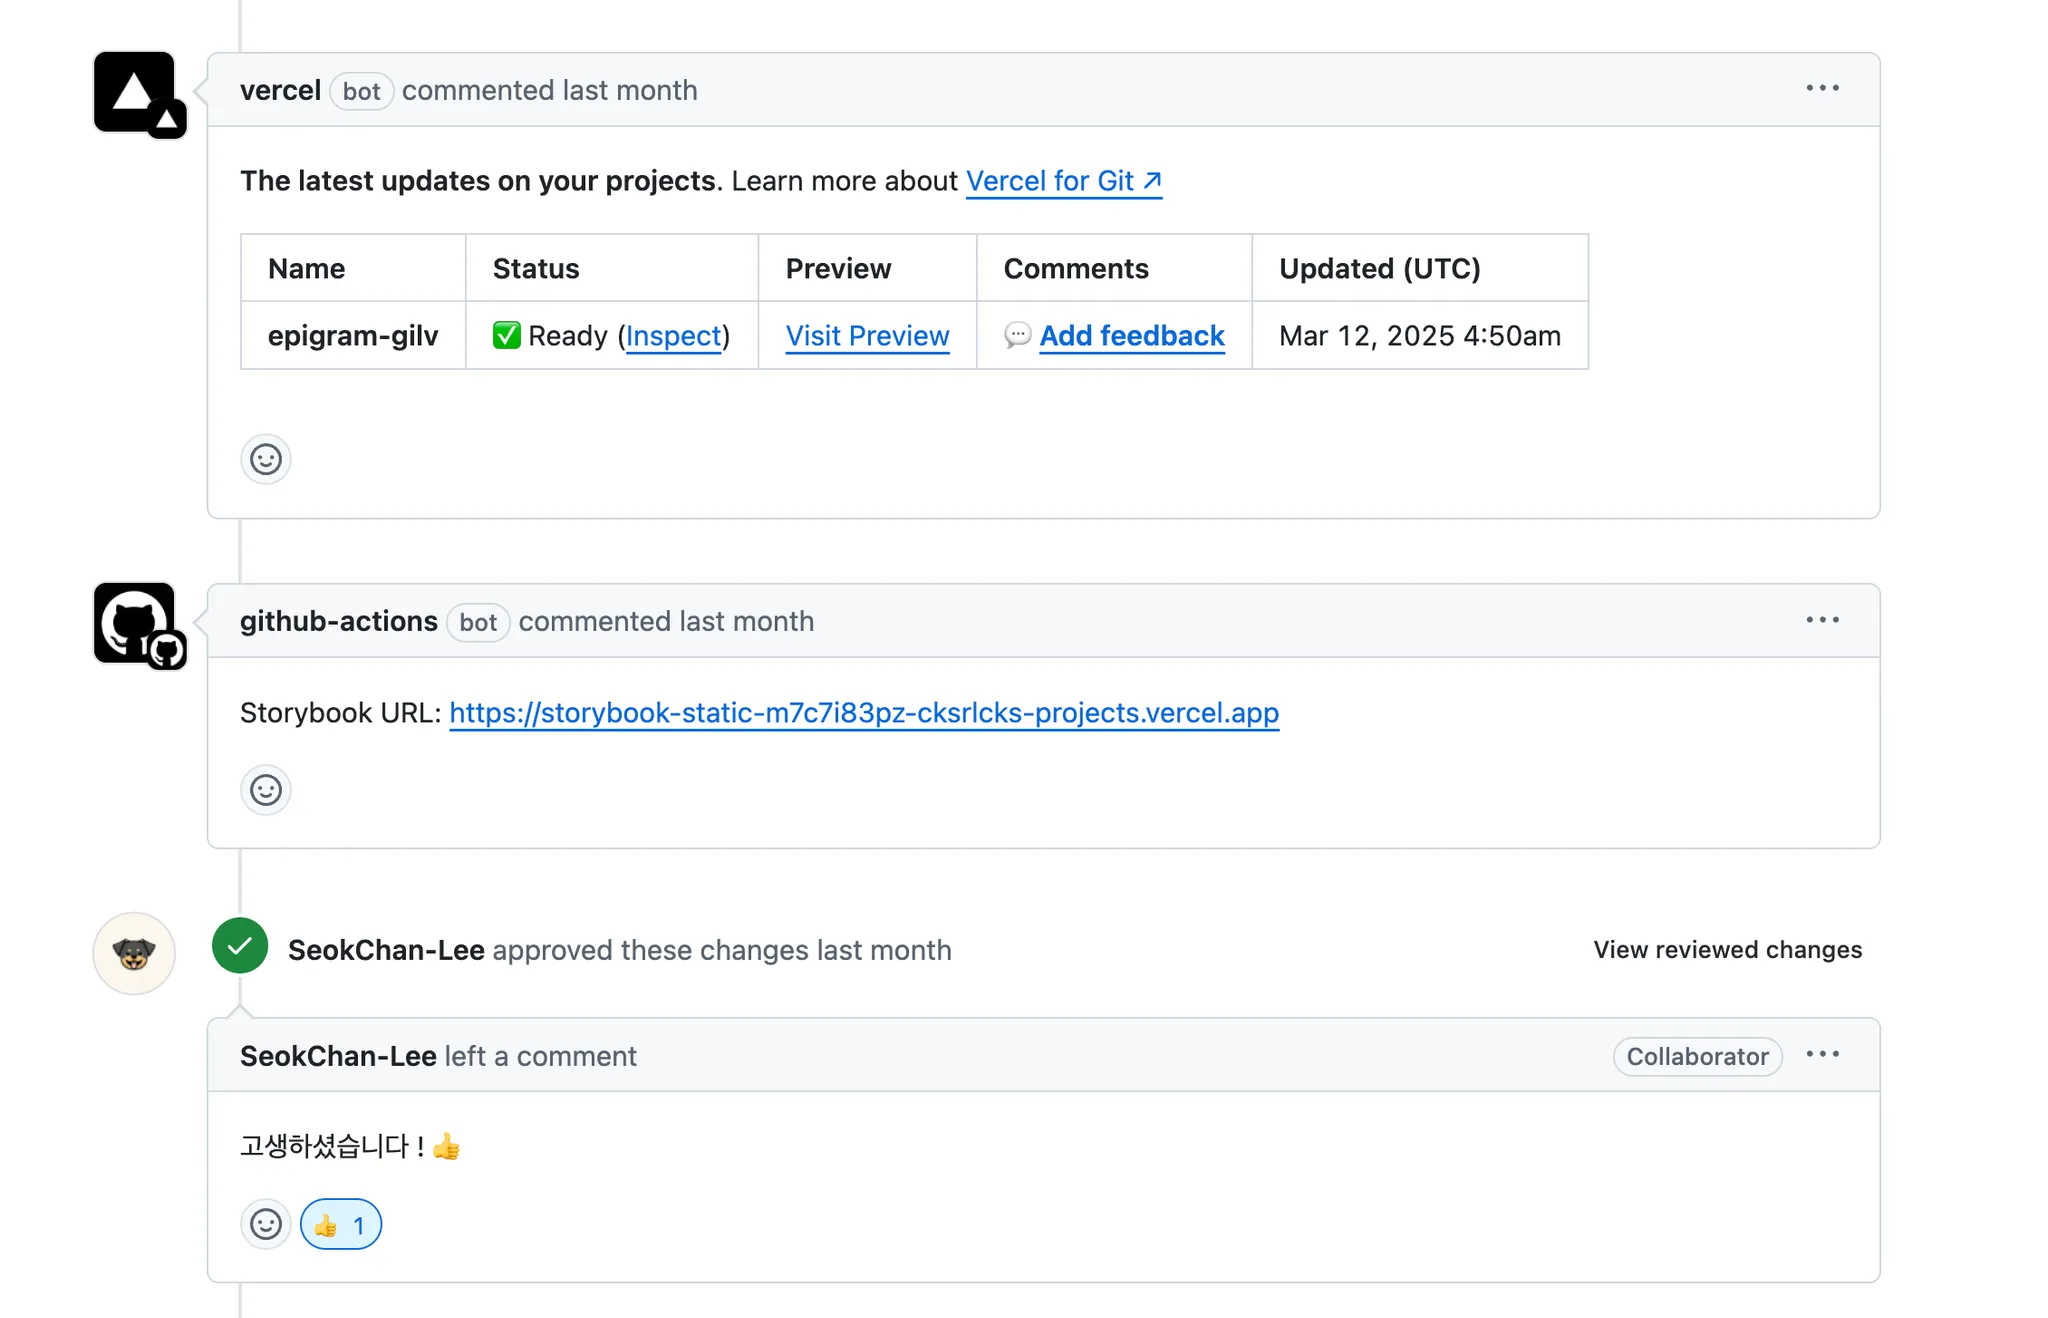This screenshot has height=1318, width=2048.
Task: Open the Visit Preview link
Action: 867,336
